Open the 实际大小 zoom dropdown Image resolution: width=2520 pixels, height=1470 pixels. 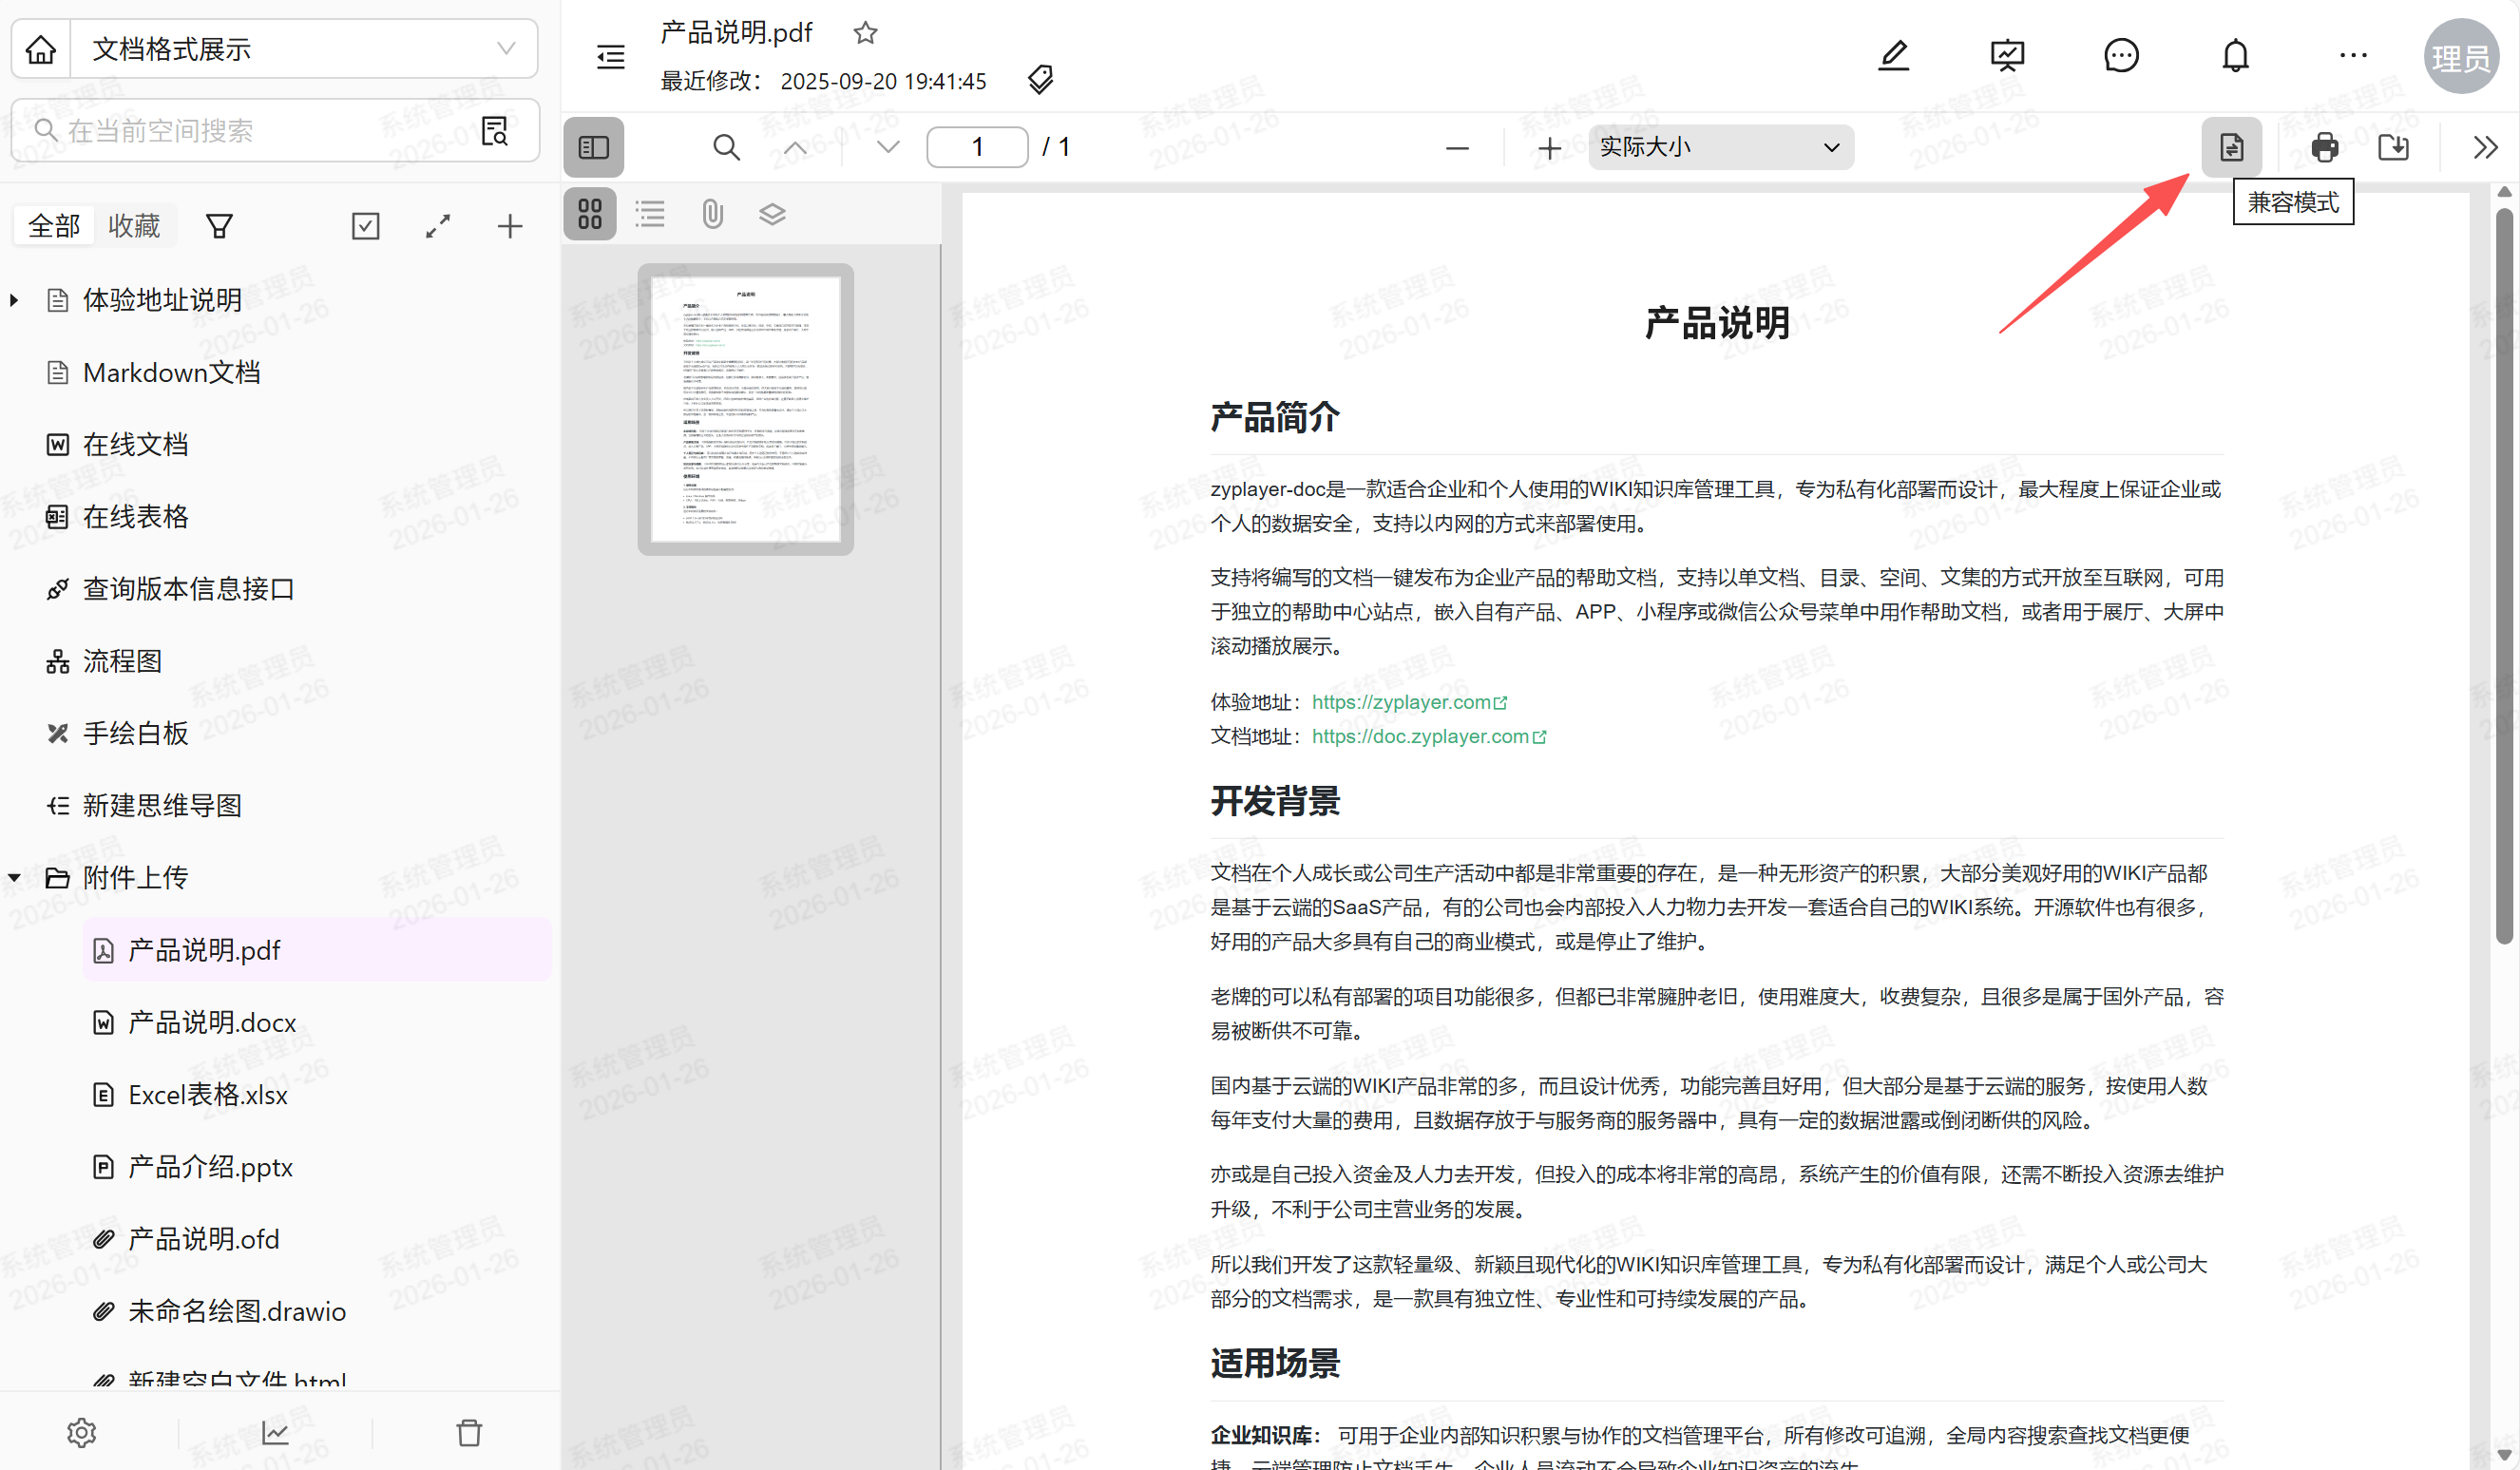(x=1720, y=148)
